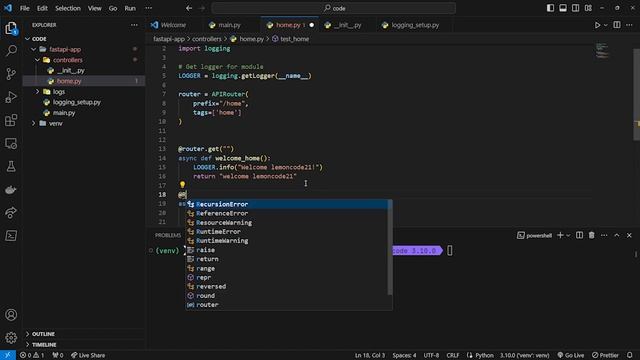This screenshot has width=640, height=360.
Task: Open the Search view icon
Action: [x=11, y=51]
